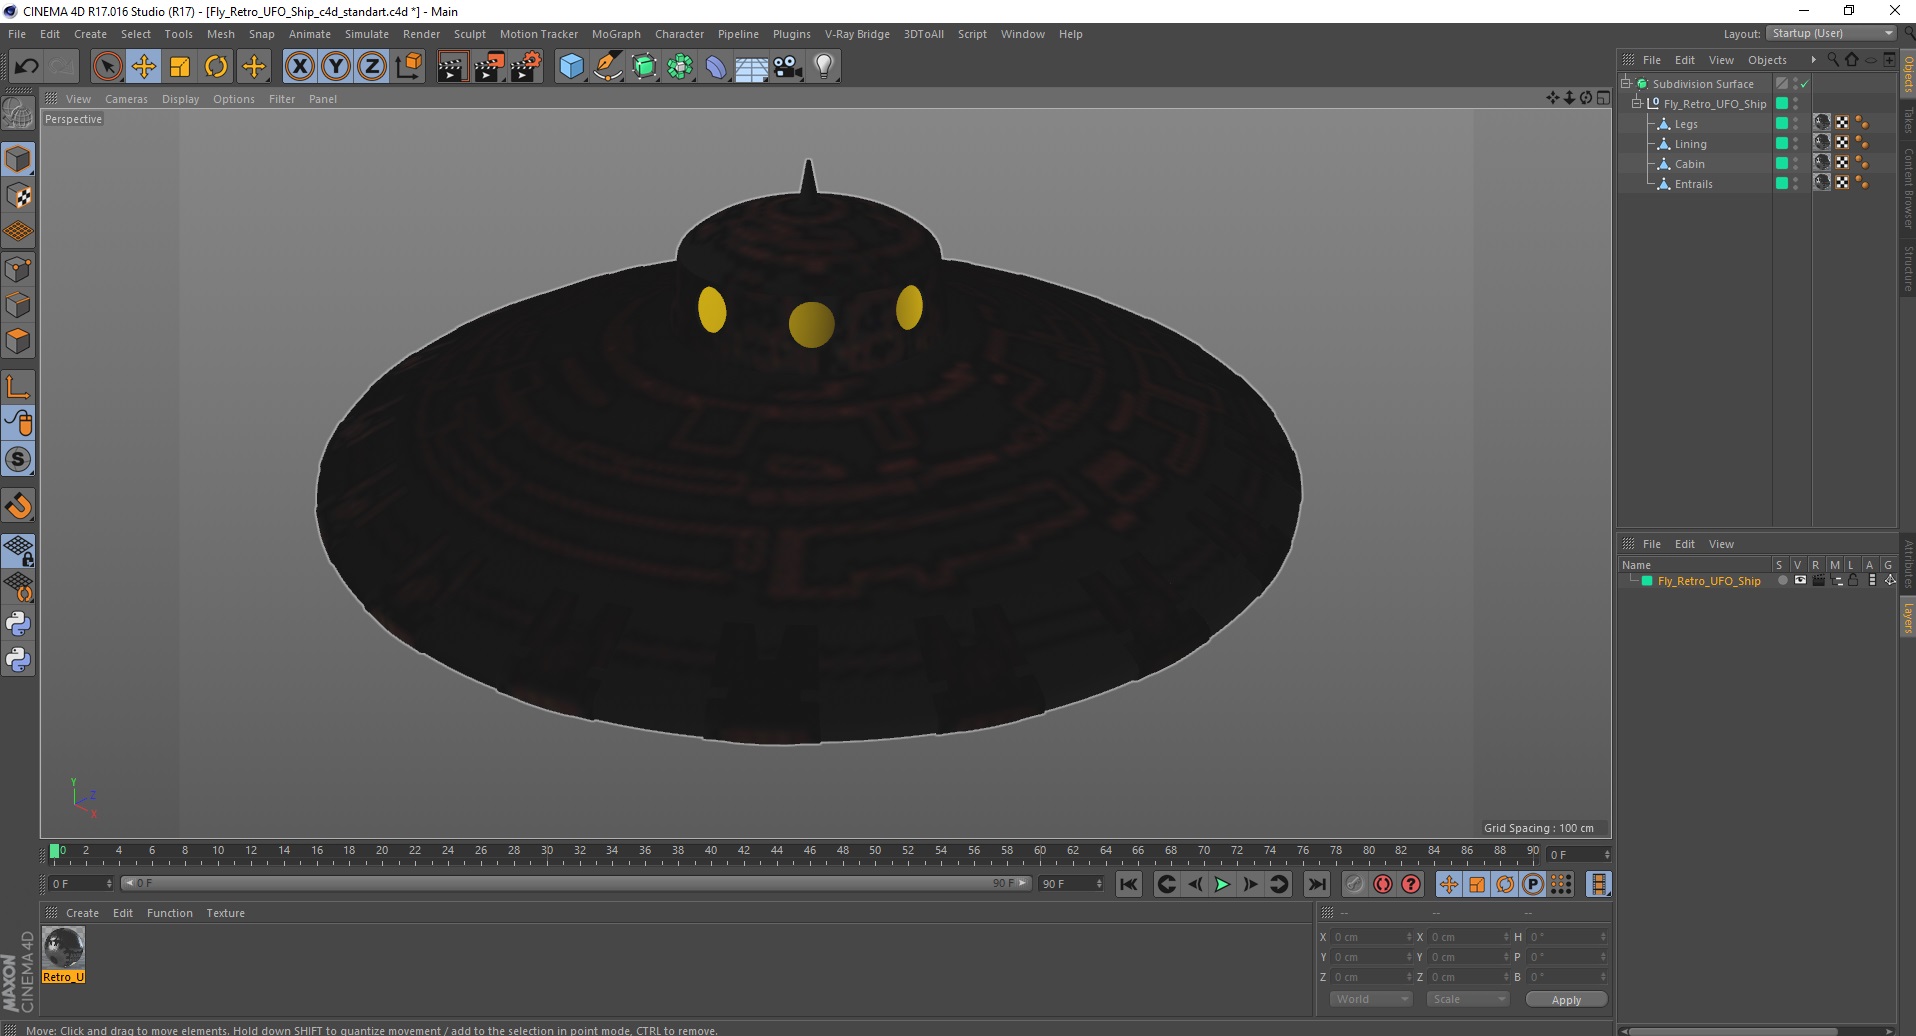Click the Apply button
The image size is (1916, 1036).
pyautogui.click(x=1566, y=1000)
